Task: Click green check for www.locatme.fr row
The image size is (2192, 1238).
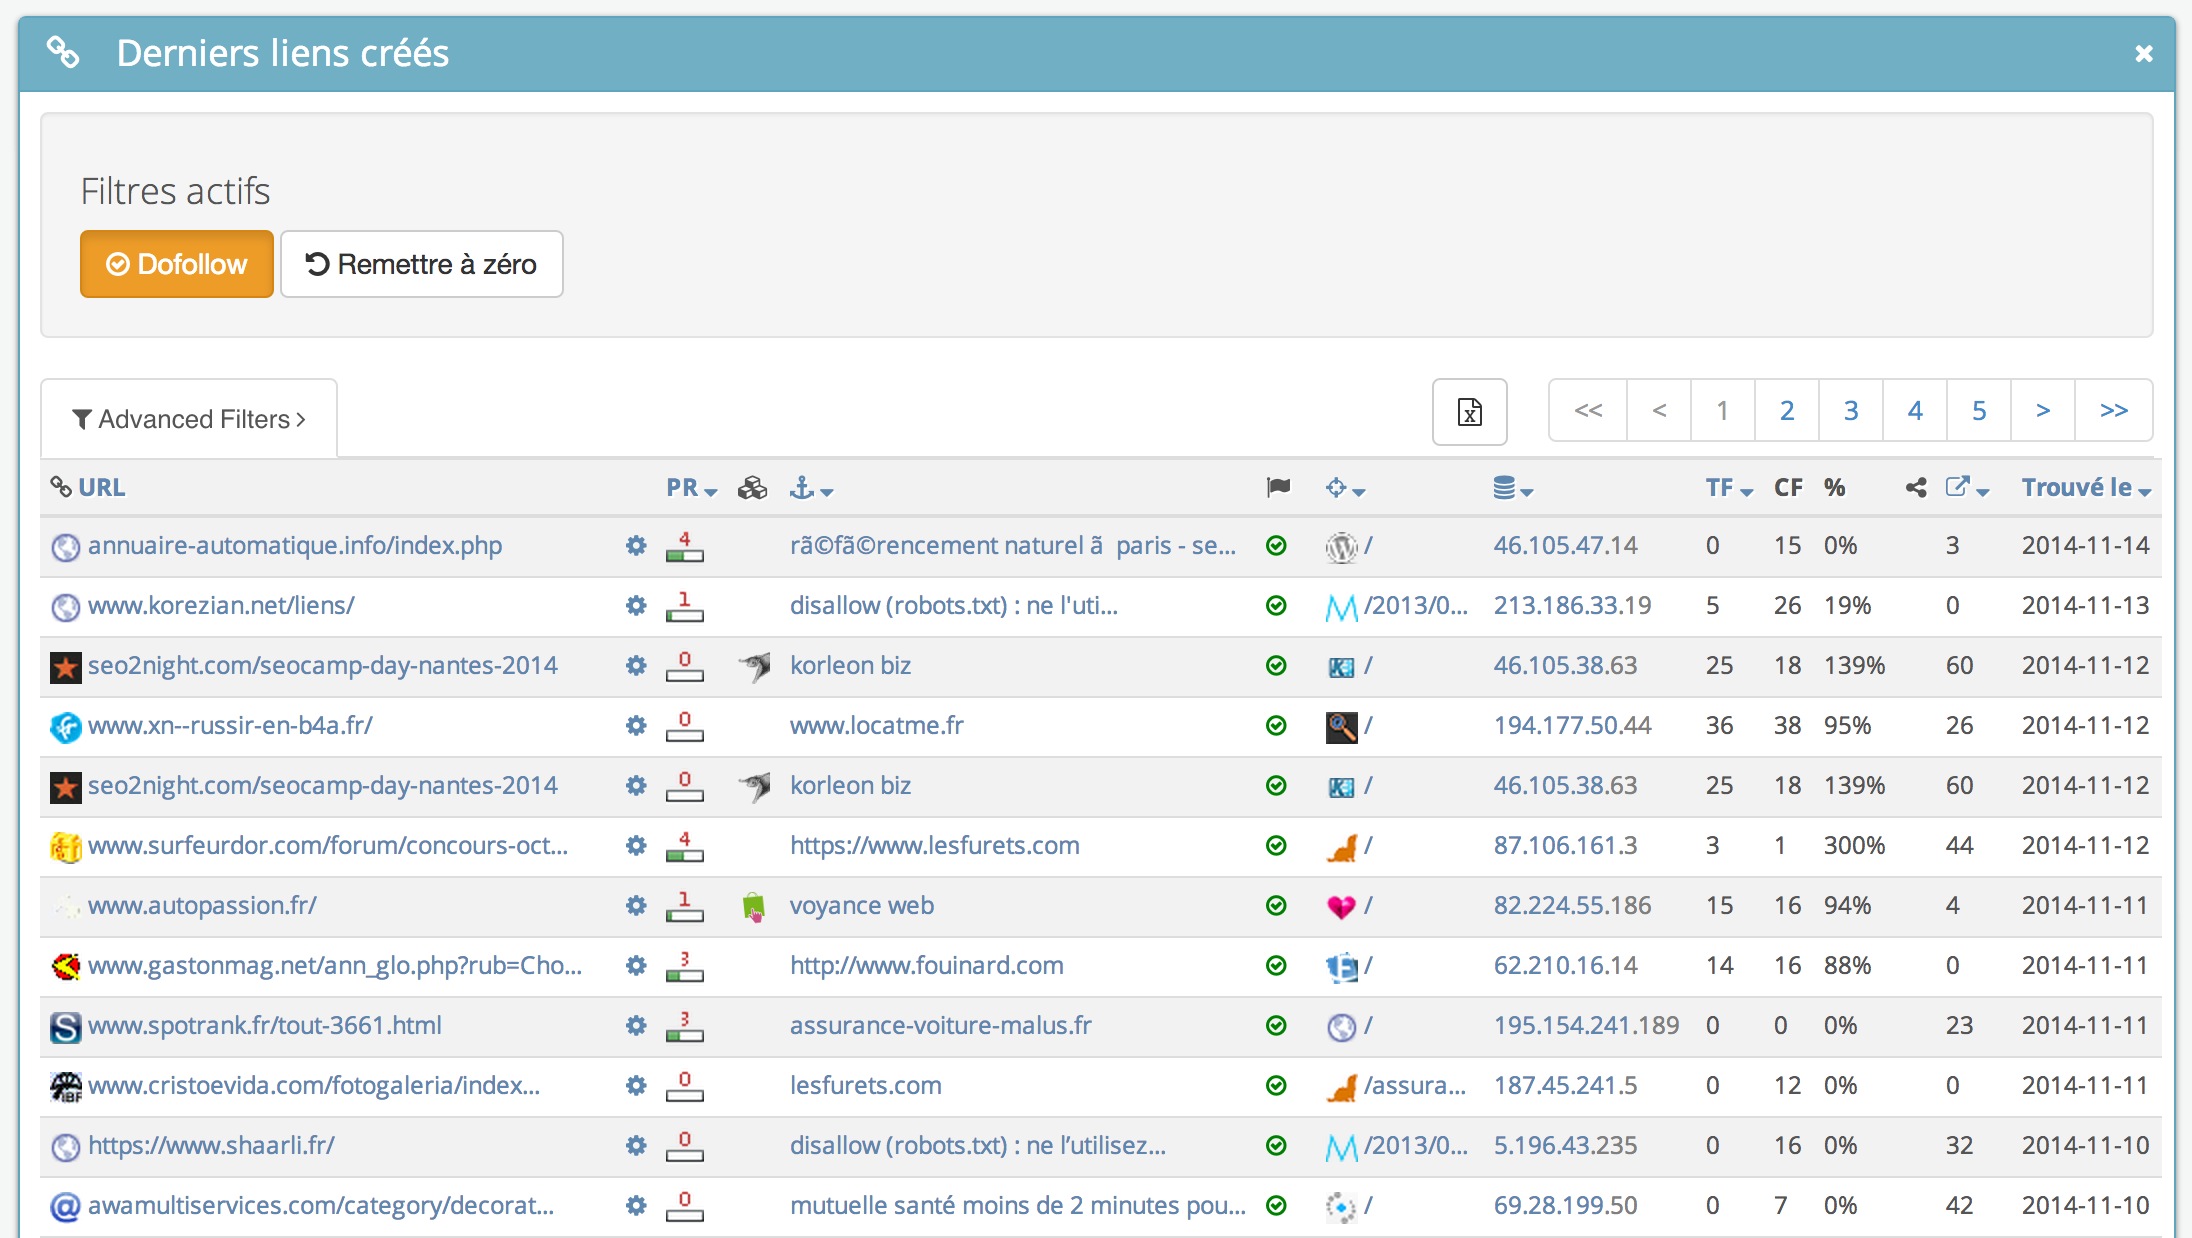Action: [1276, 725]
